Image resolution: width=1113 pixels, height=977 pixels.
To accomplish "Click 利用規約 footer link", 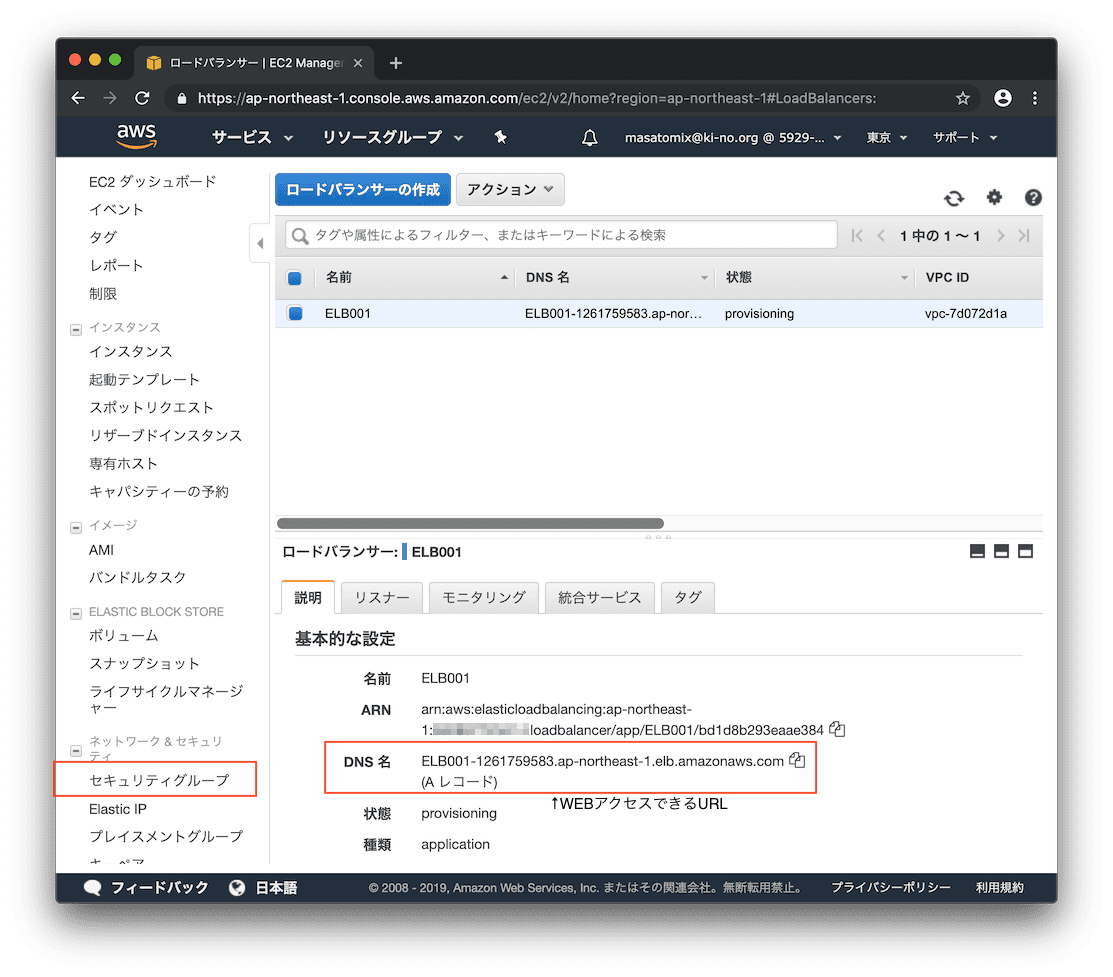I will pos(999,888).
